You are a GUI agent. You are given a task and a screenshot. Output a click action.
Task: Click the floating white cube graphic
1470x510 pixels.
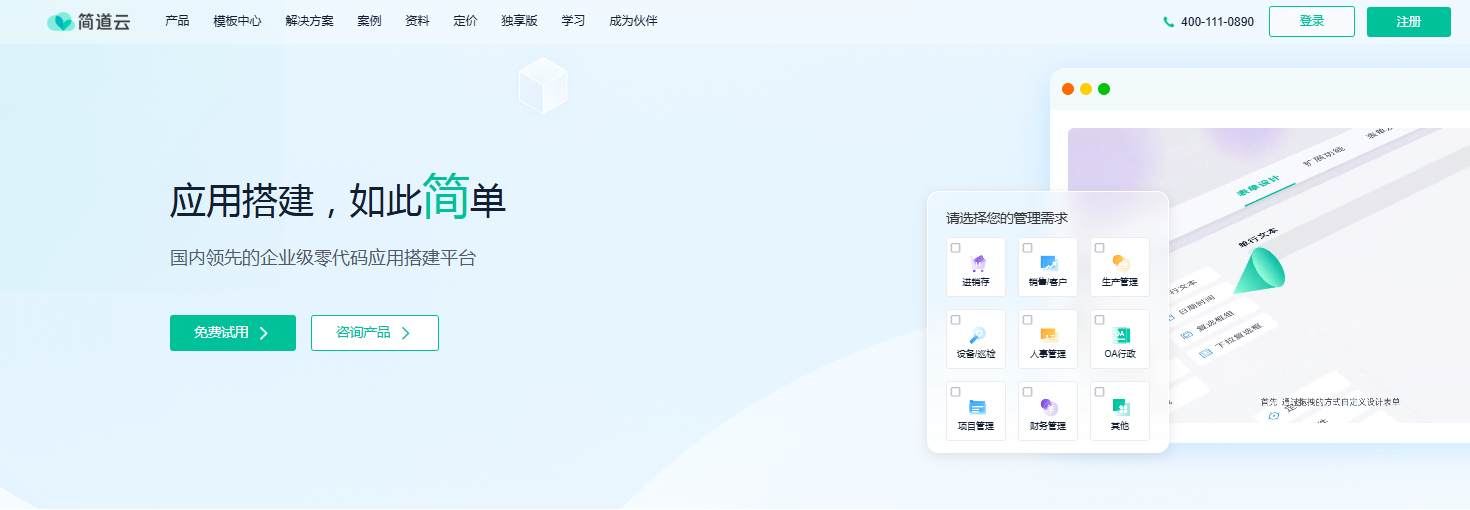pyautogui.click(x=543, y=85)
